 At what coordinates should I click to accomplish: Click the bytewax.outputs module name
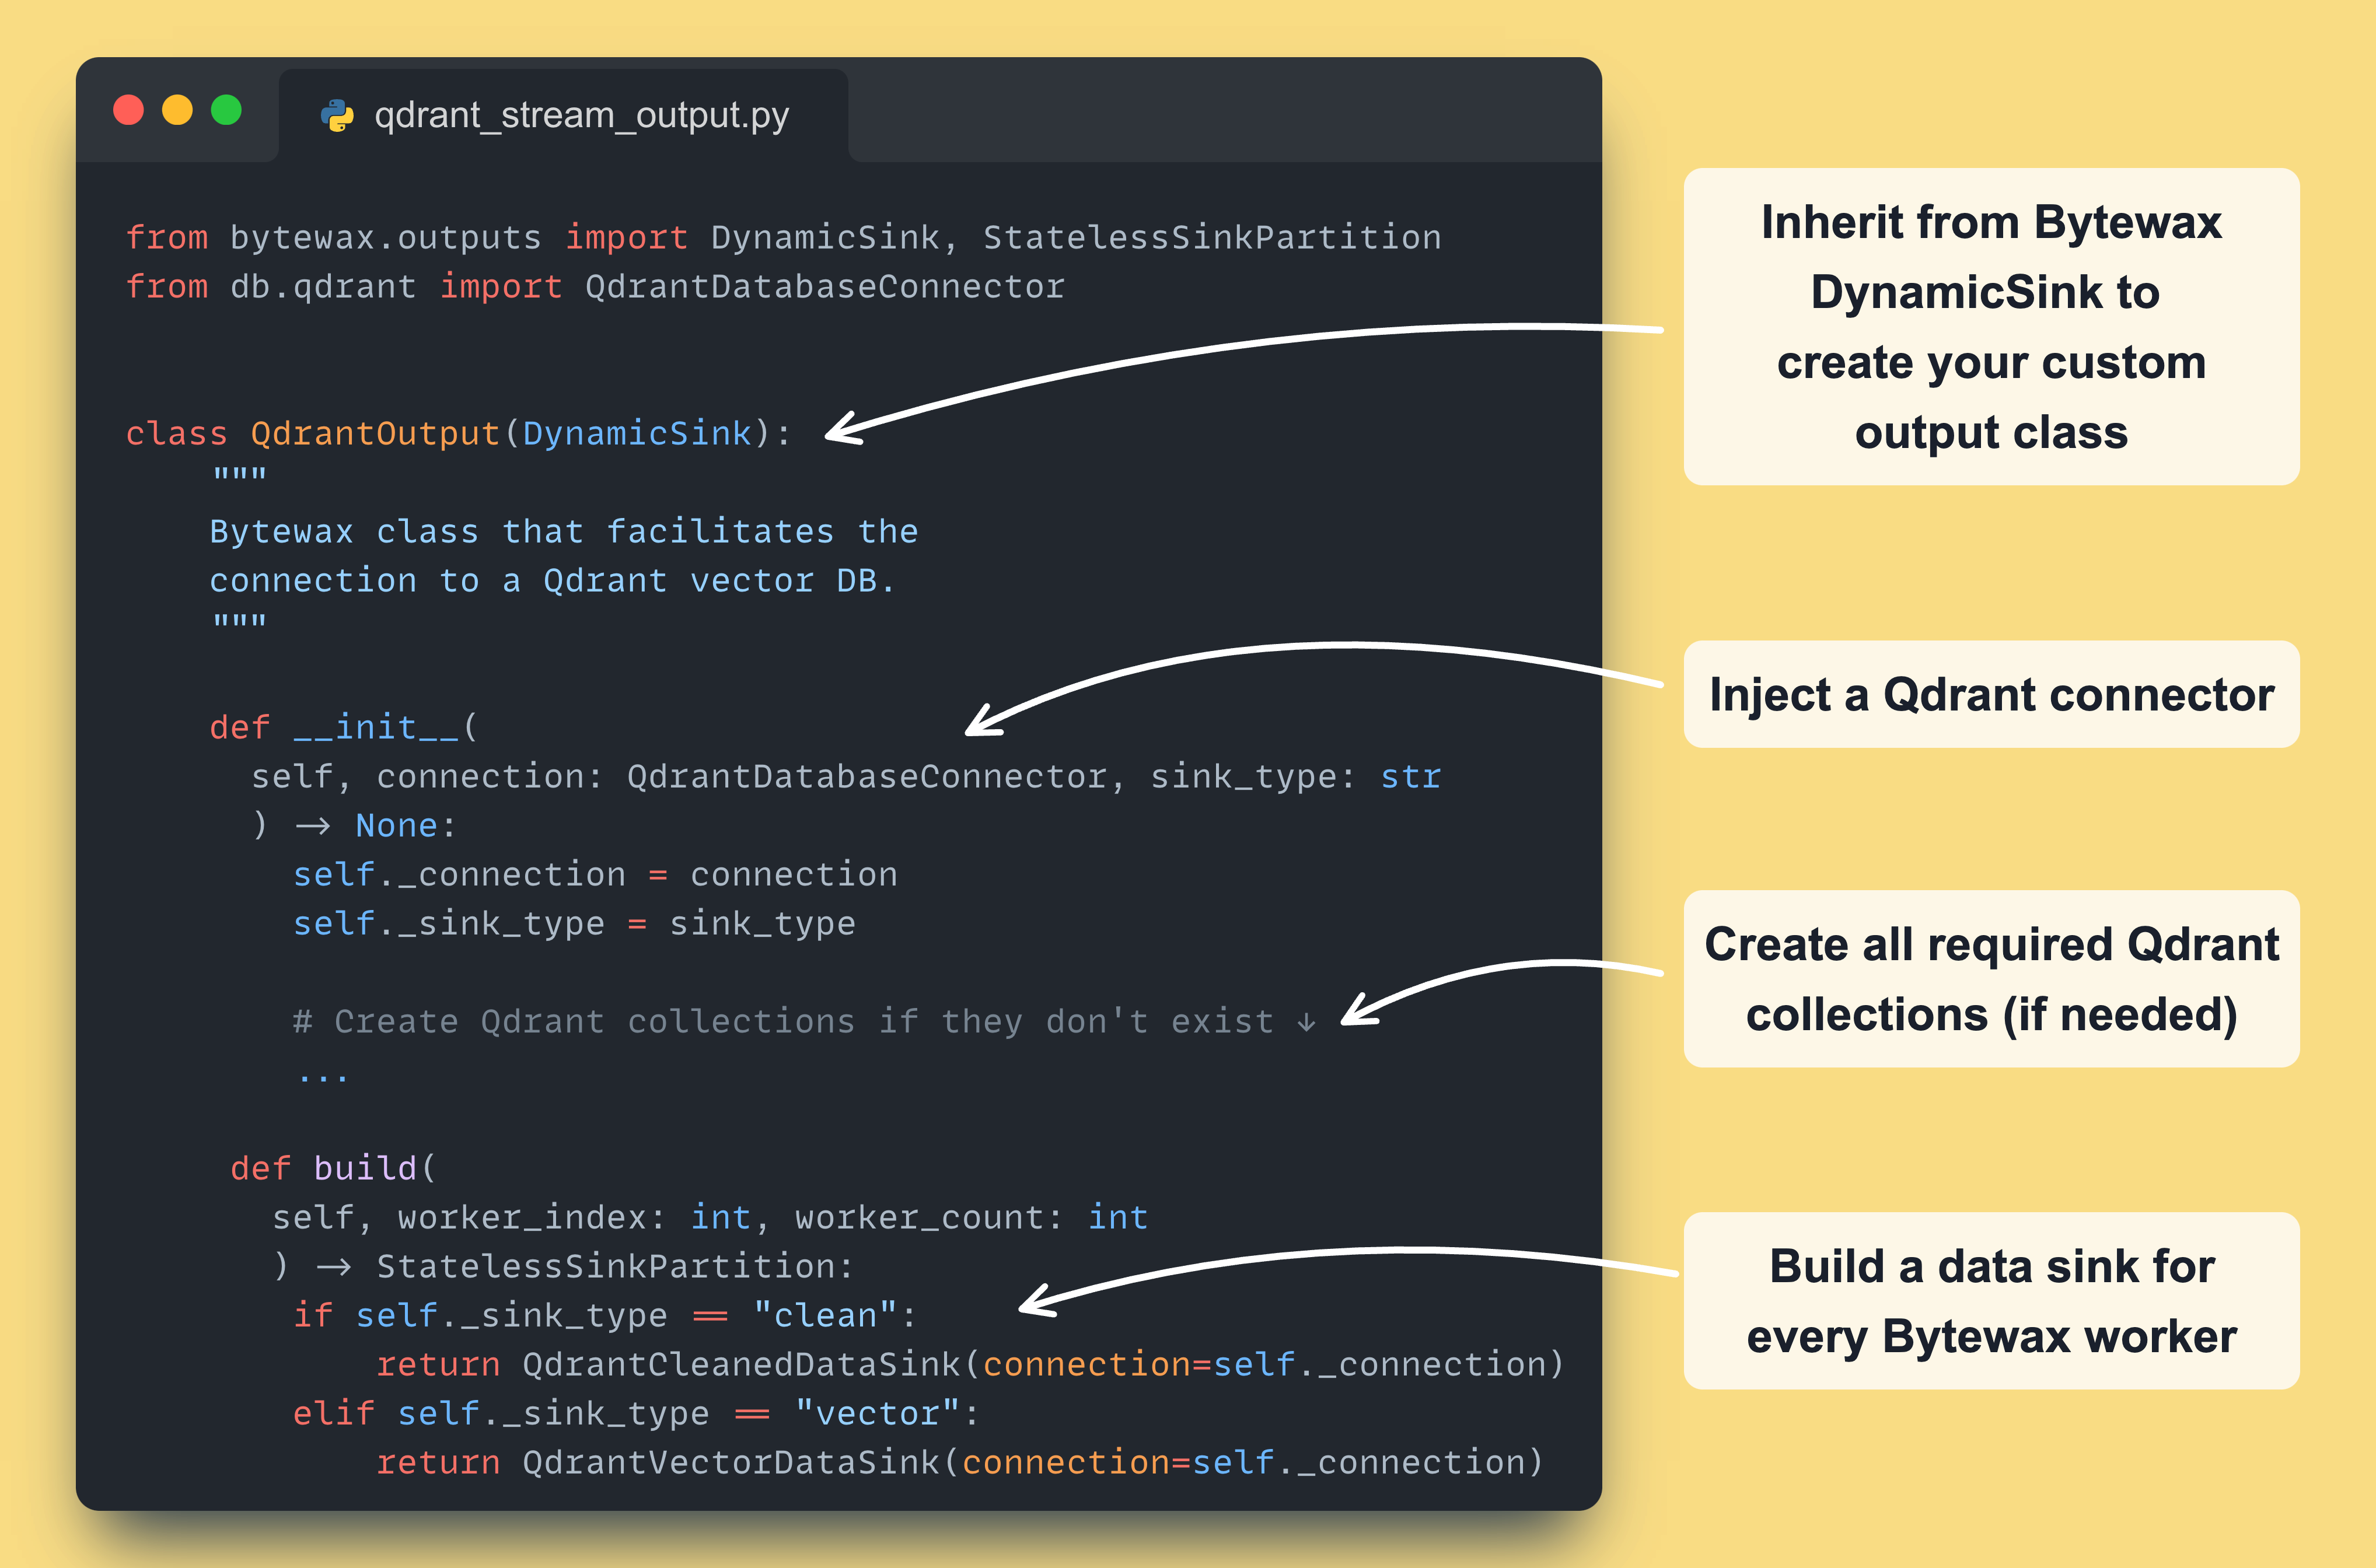[385, 238]
